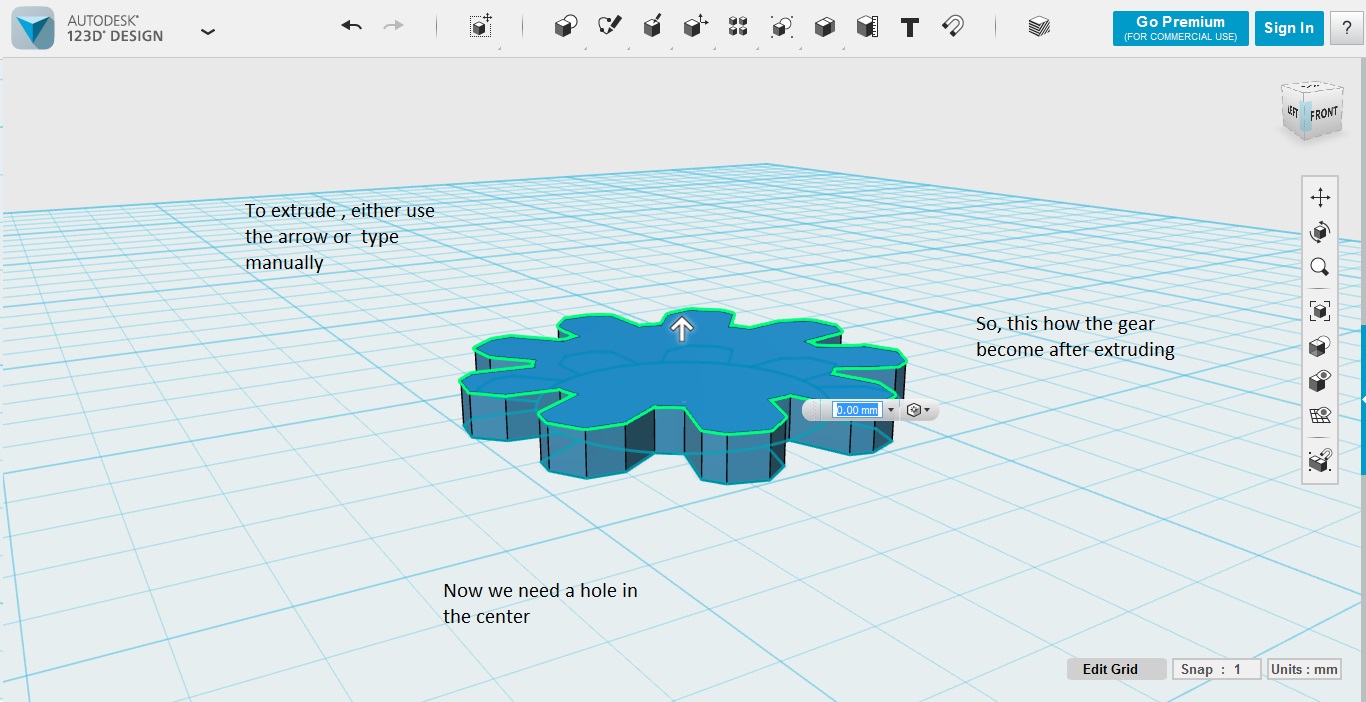Click the Measure tool icon
Viewport: 1366px width, 702px height.
click(867, 27)
